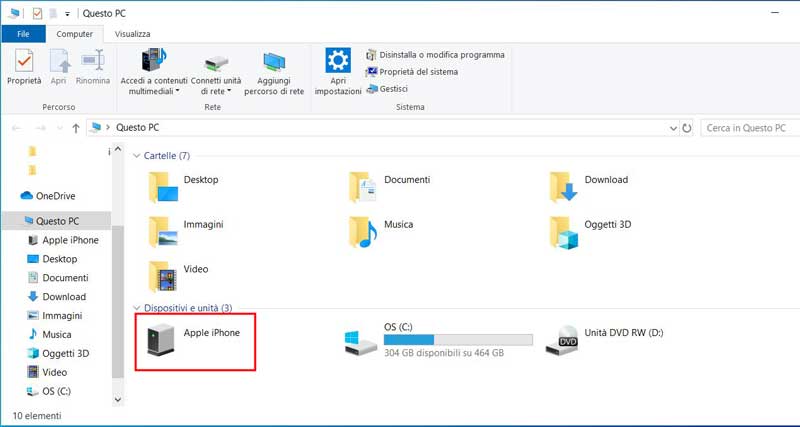The width and height of the screenshot is (800, 427).
Task: Click the OS (C:) storage usage bar
Action: (458, 340)
